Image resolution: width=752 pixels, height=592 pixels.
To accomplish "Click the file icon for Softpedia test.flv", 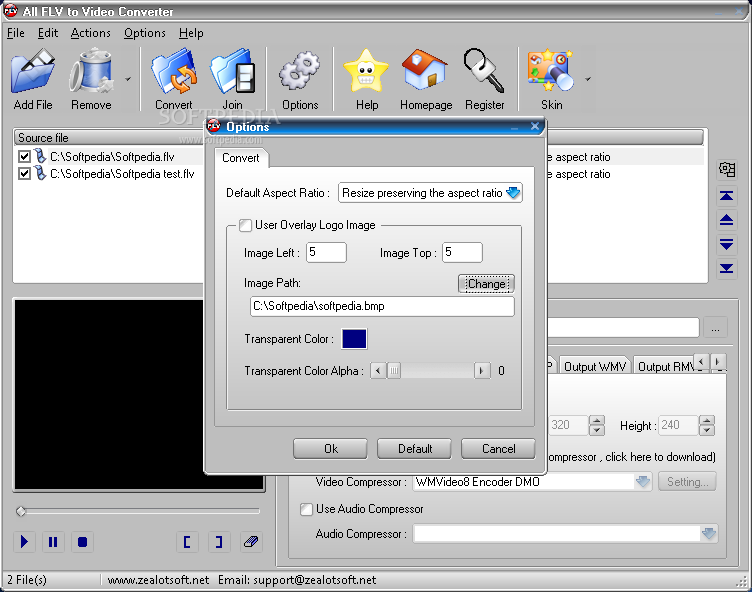I will tap(40, 173).
